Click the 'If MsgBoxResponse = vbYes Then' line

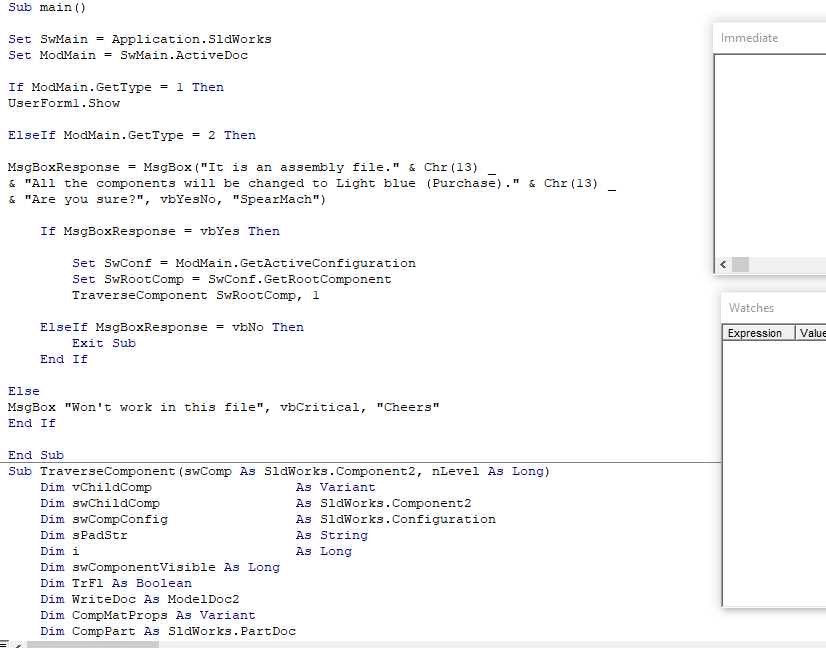(x=160, y=231)
